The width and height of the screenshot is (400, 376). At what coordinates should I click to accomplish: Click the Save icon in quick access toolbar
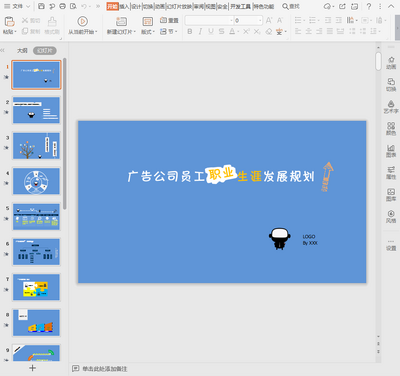[x=41, y=6]
